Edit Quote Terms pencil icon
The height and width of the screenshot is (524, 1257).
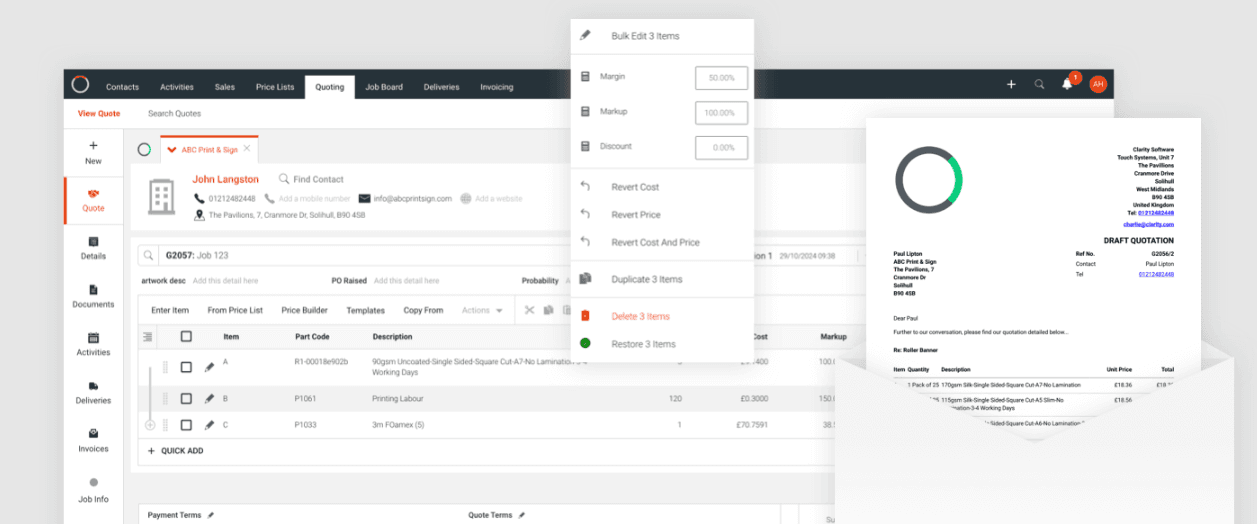[520, 515]
